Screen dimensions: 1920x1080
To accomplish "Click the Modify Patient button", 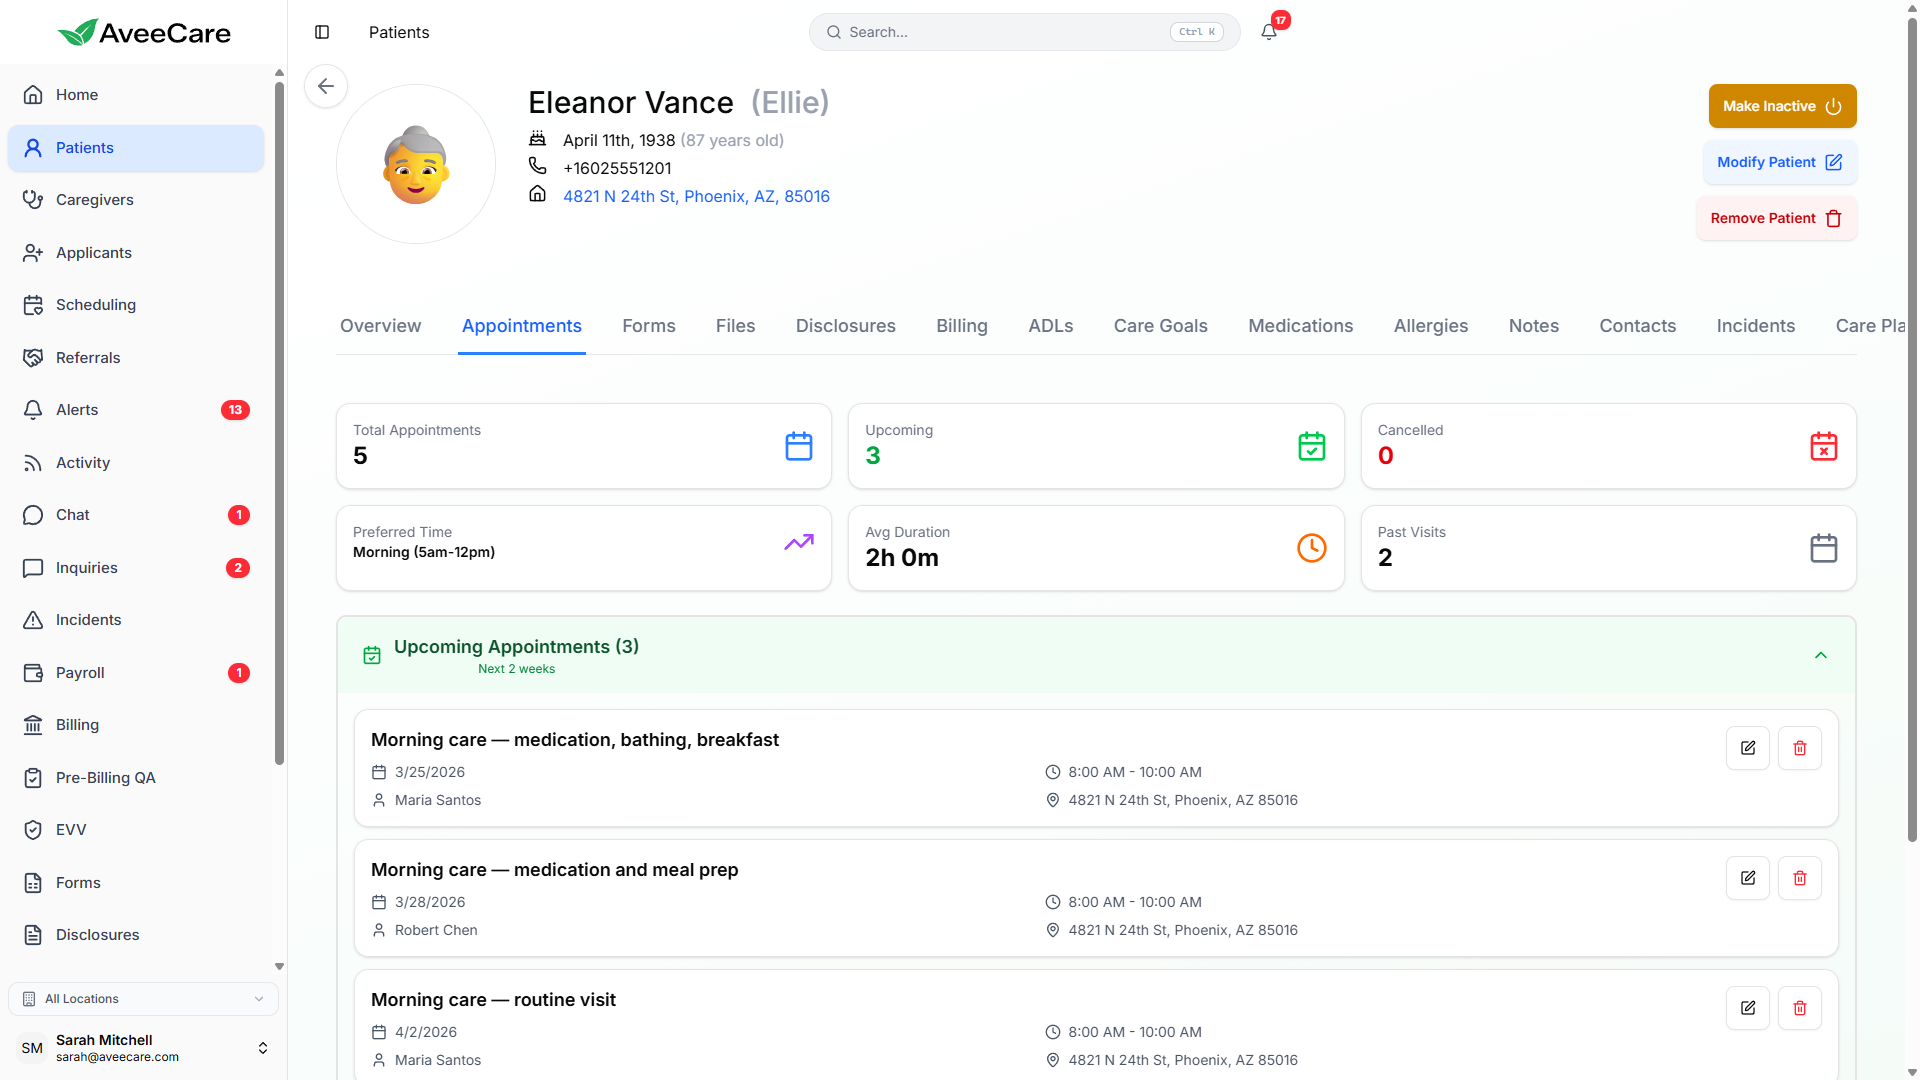I will pyautogui.click(x=1779, y=162).
